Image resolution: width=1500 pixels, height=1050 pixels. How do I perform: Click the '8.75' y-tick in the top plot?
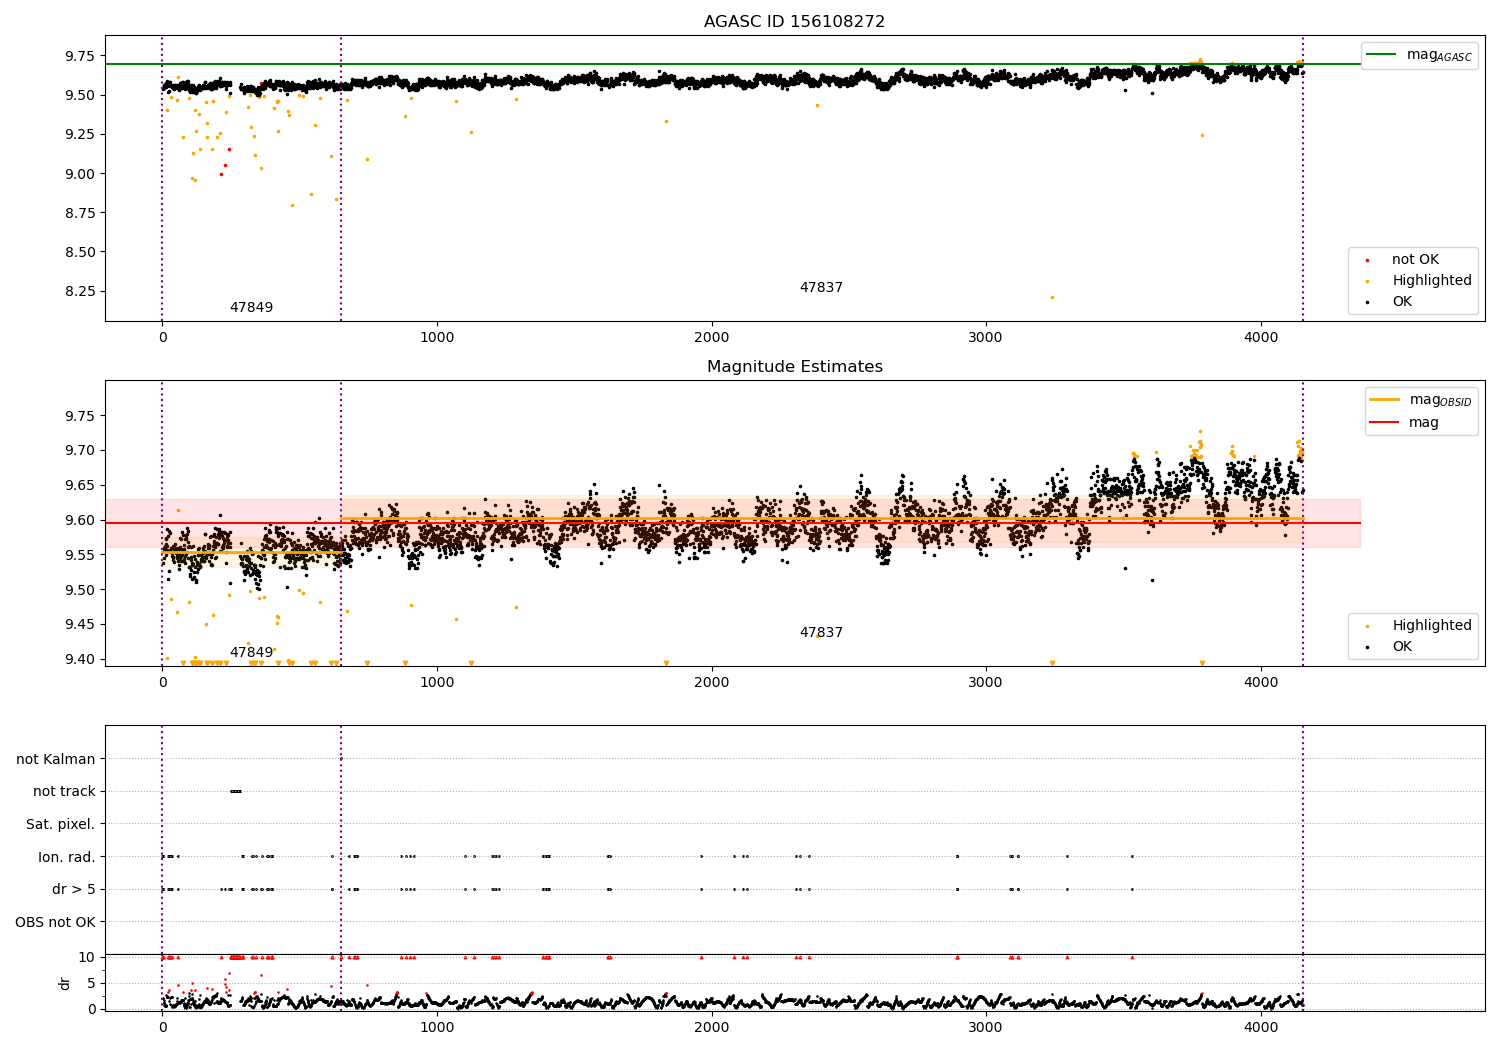coord(79,212)
